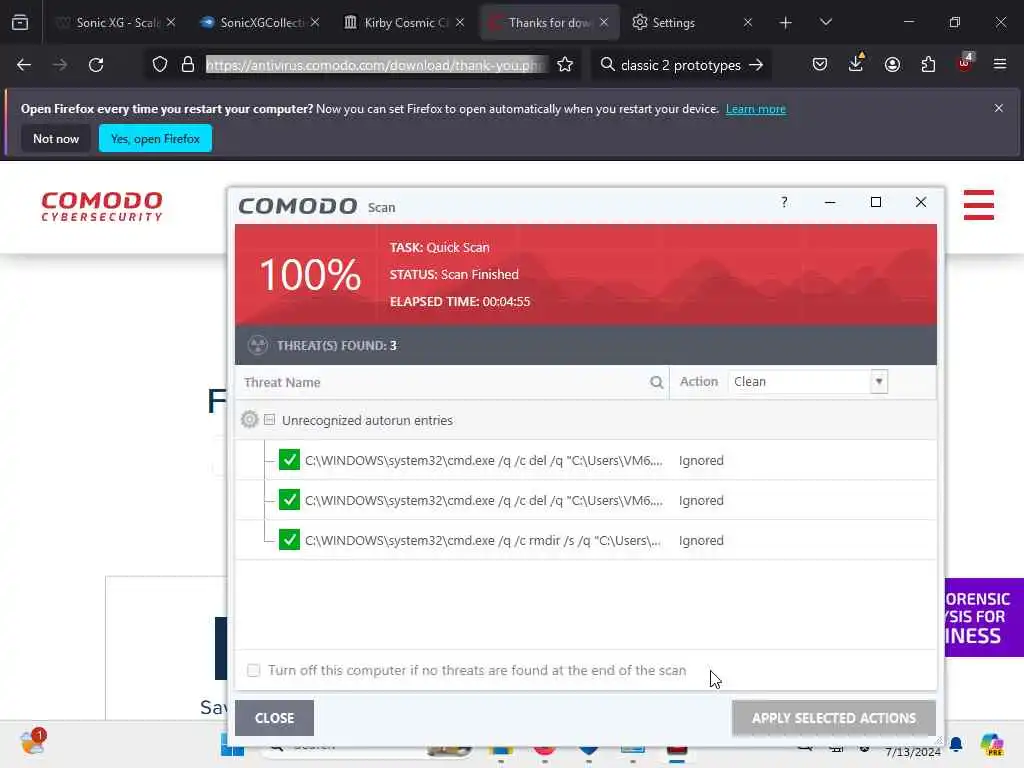Open Comodo scan help question mark
Screen dimensions: 1024x768
(784, 202)
